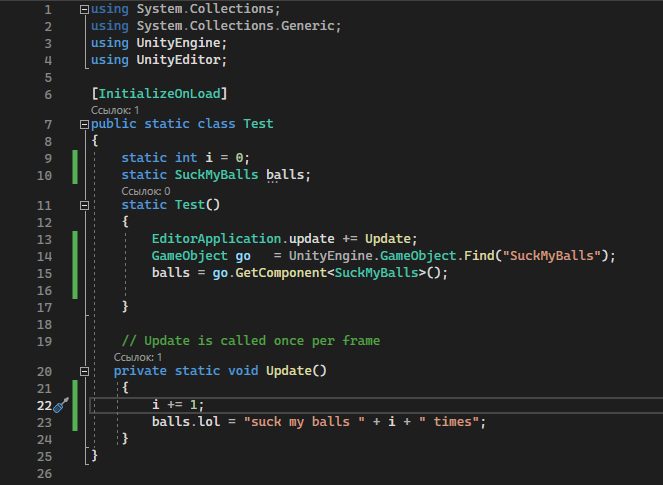Viewport: 663px width, 485px height.
Task: Click 'GetComponent' on line 15
Action: tap(281, 273)
